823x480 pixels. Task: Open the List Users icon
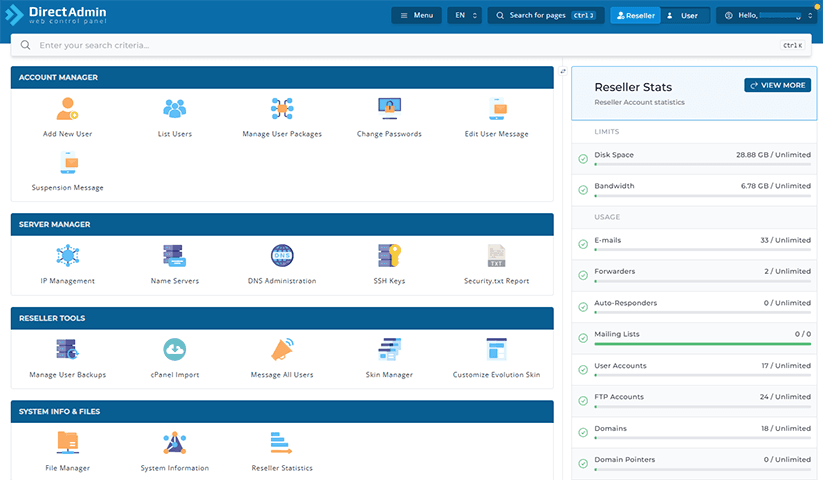[175, 109]
